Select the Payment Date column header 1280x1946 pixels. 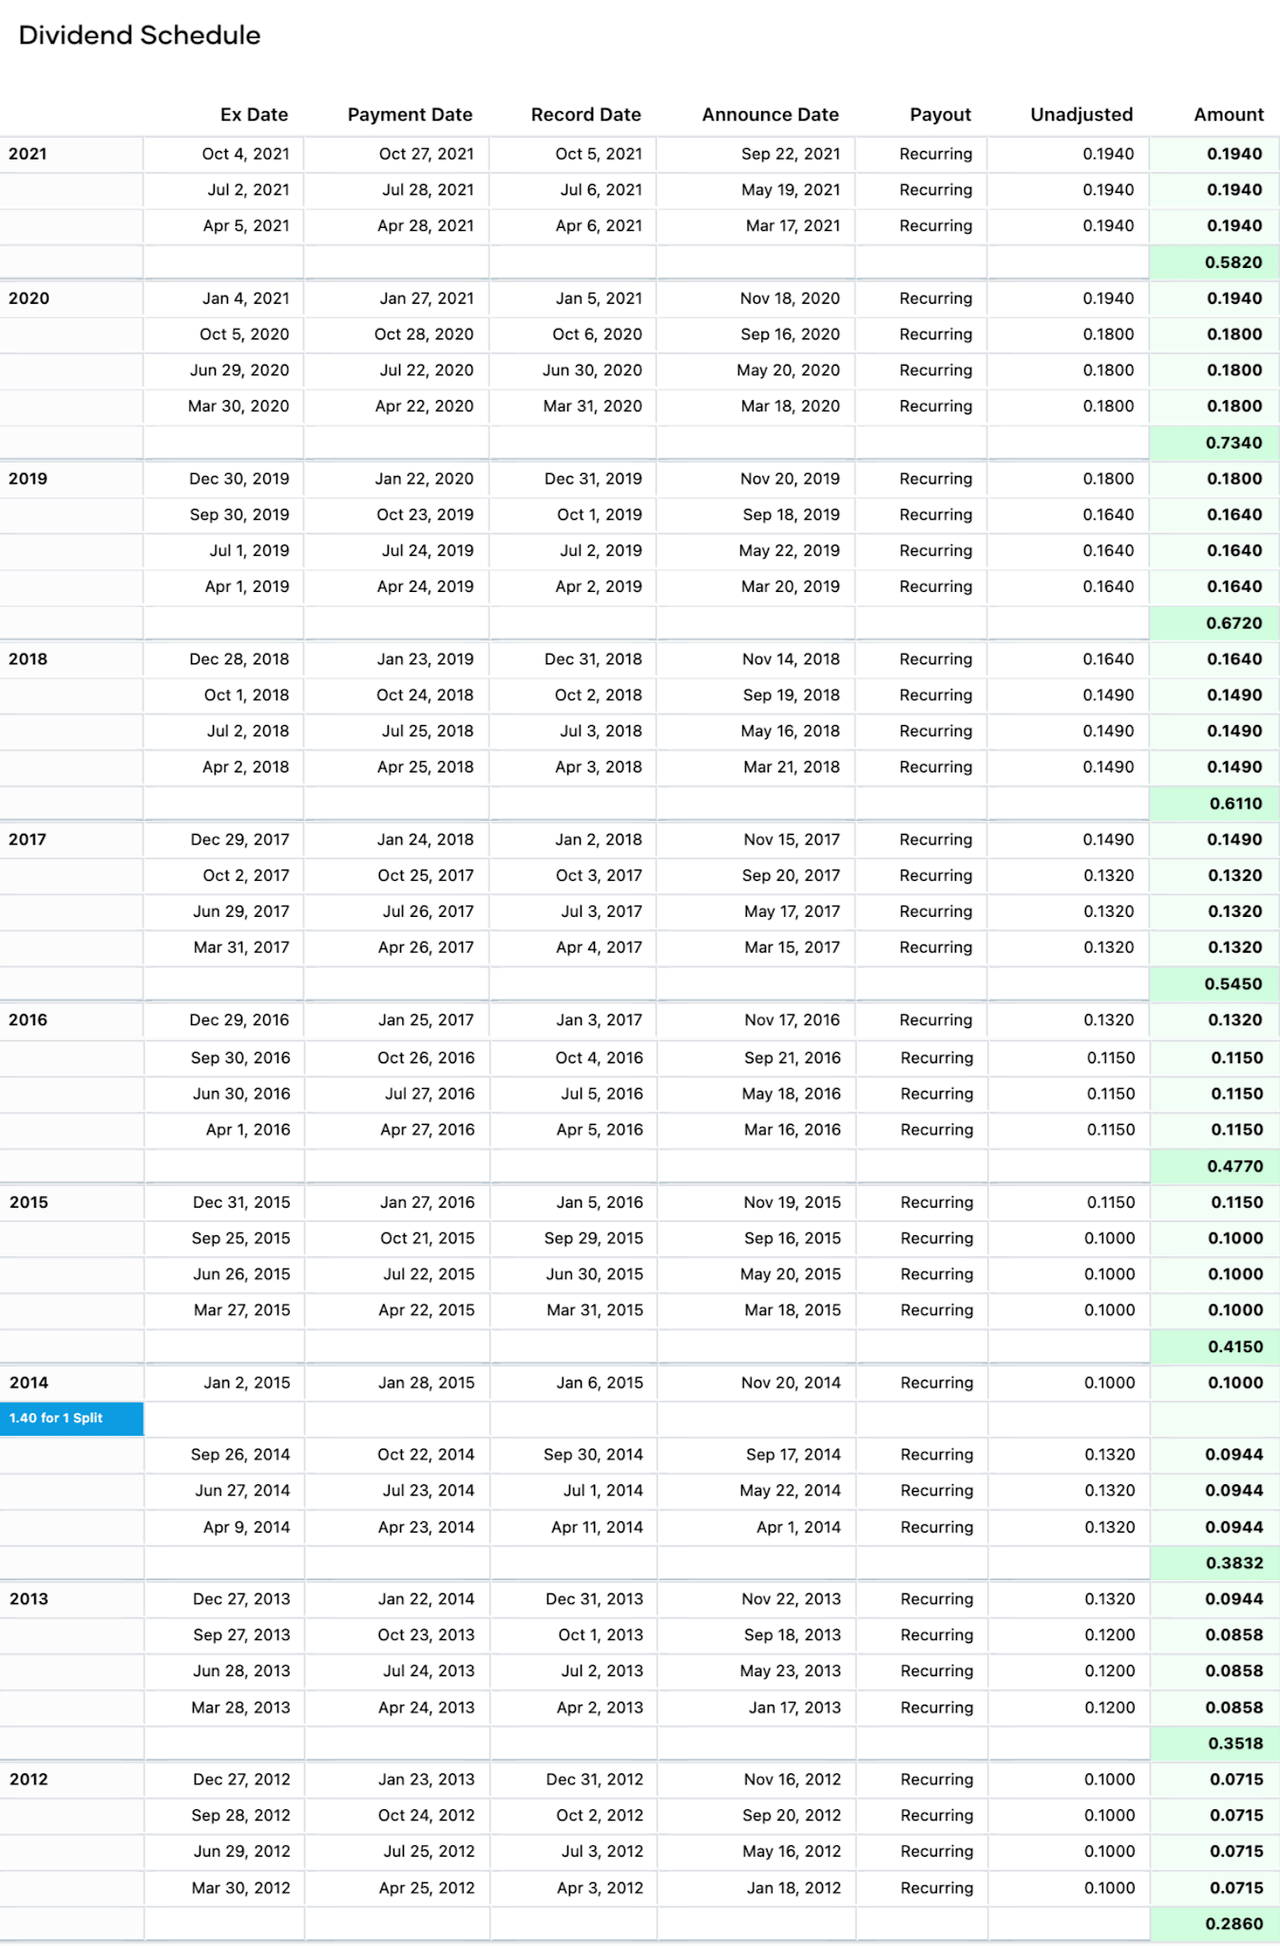(x=410, y=115)
